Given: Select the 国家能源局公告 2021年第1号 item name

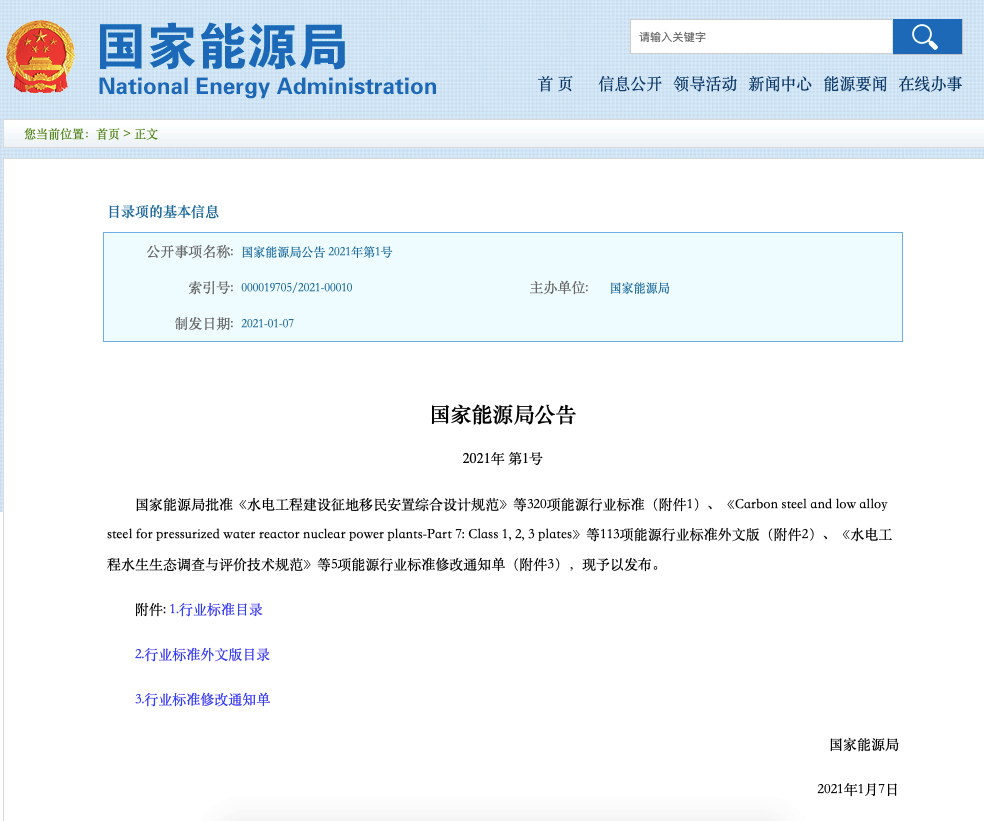Looking at the screenshot, I should pos(317,252).
